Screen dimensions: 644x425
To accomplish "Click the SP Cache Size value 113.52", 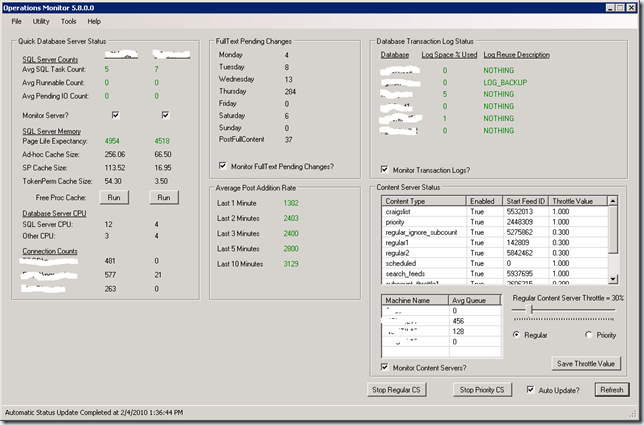I will [115, 168].
